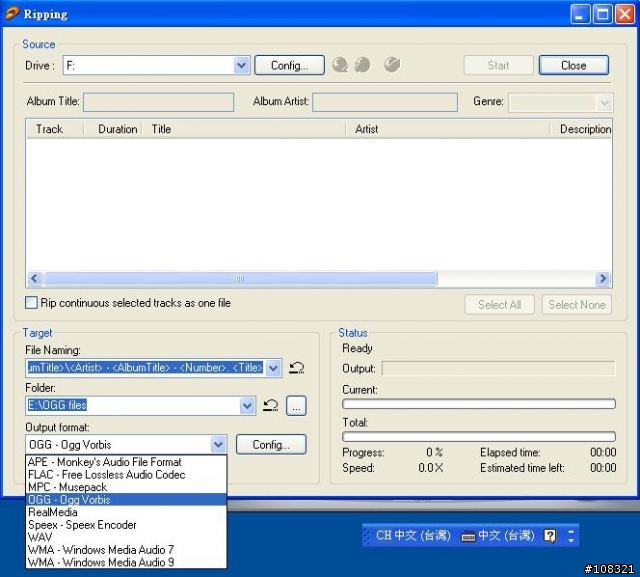Image resolution: width=640 pixels, height=577 pixels.
Task: Enable rip continuous selected tracks as one file
Action: pos(32,303)
